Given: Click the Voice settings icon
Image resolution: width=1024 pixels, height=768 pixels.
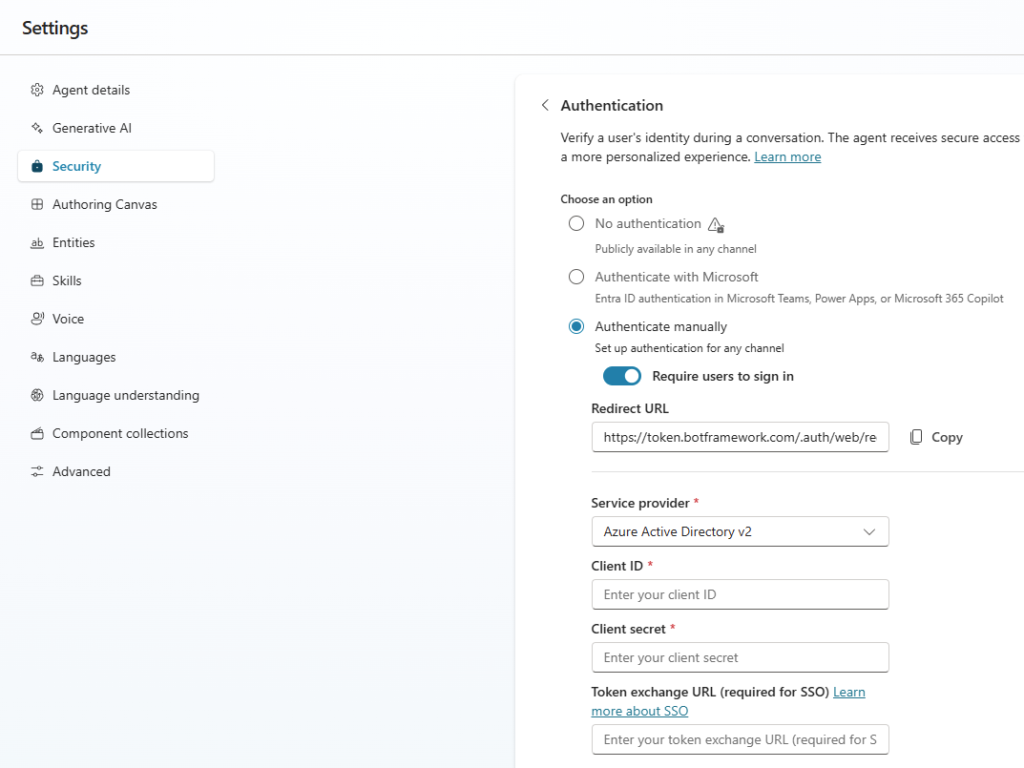Looking at the screenshot, I should [37, 319].
